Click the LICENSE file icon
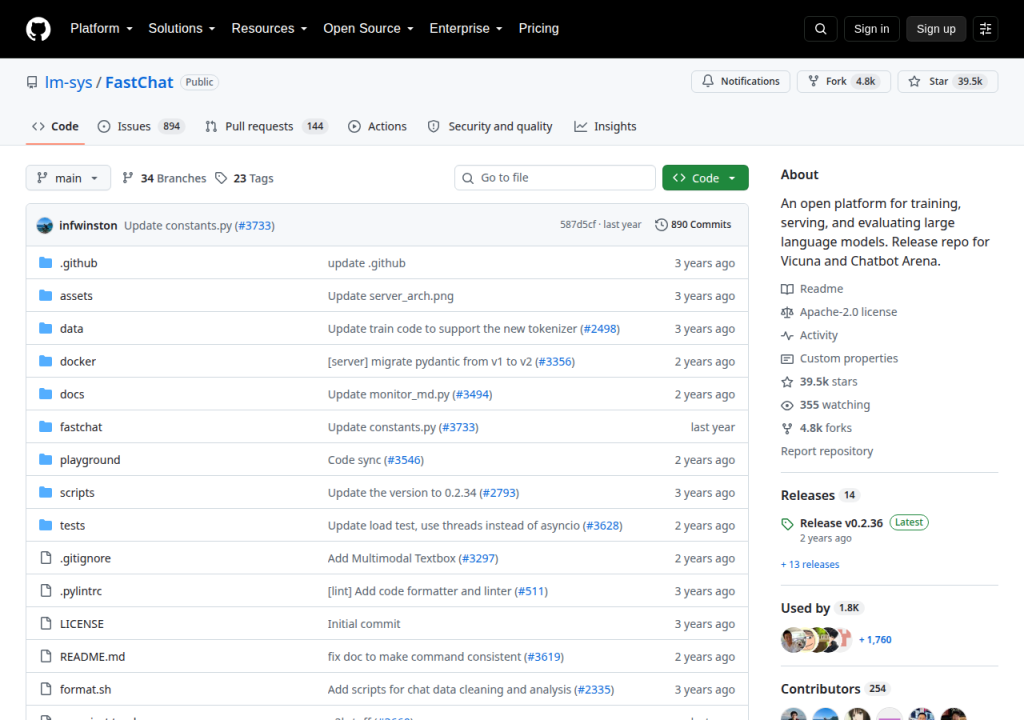 click(46, 623)
